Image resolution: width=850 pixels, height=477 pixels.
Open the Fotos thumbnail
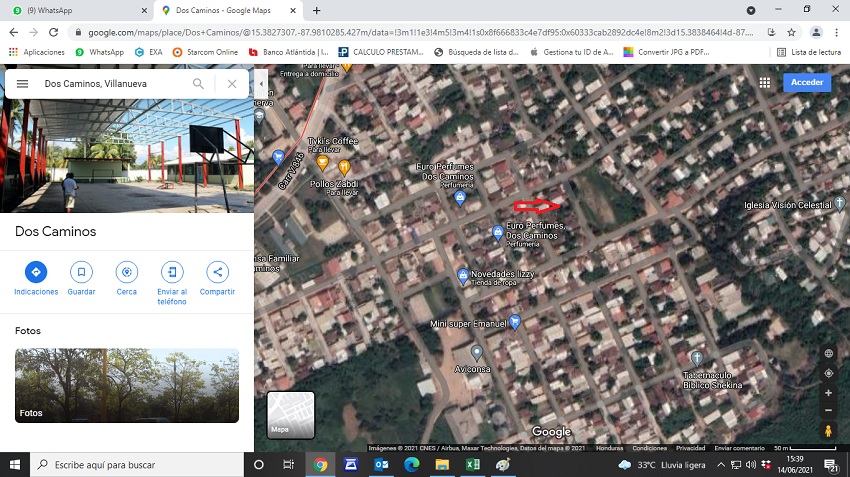click(x=127, y=385)
